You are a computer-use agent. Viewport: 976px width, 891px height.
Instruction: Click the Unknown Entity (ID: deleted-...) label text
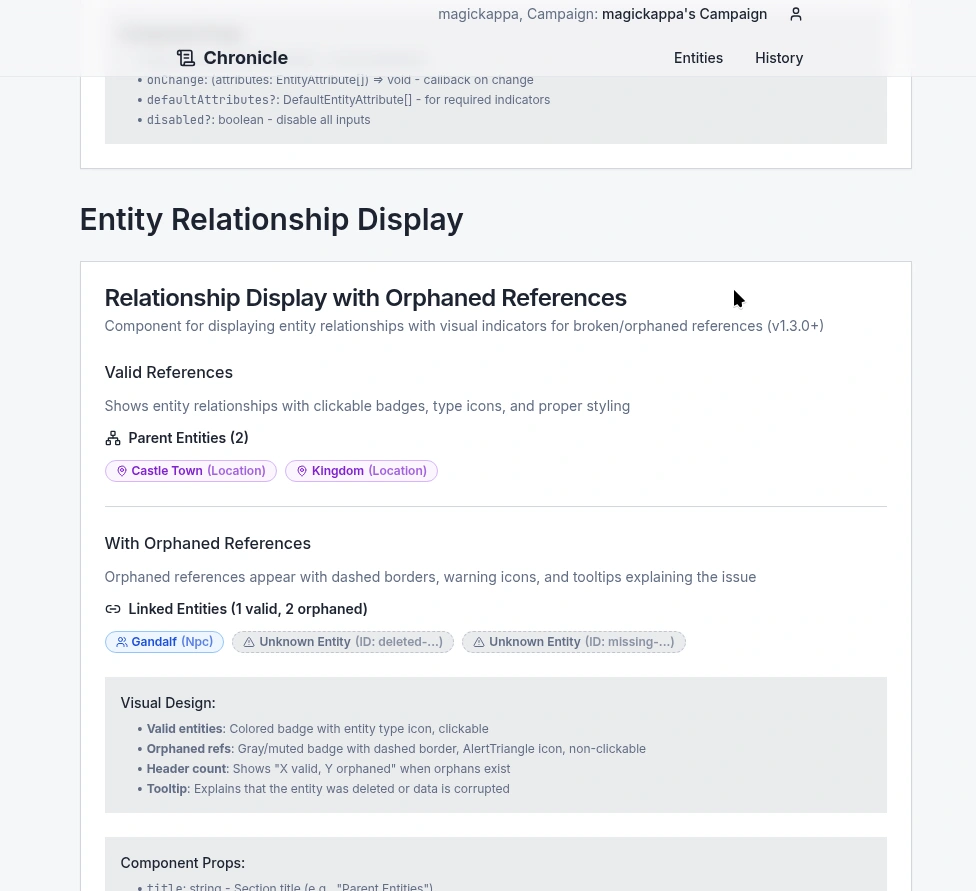350,642
